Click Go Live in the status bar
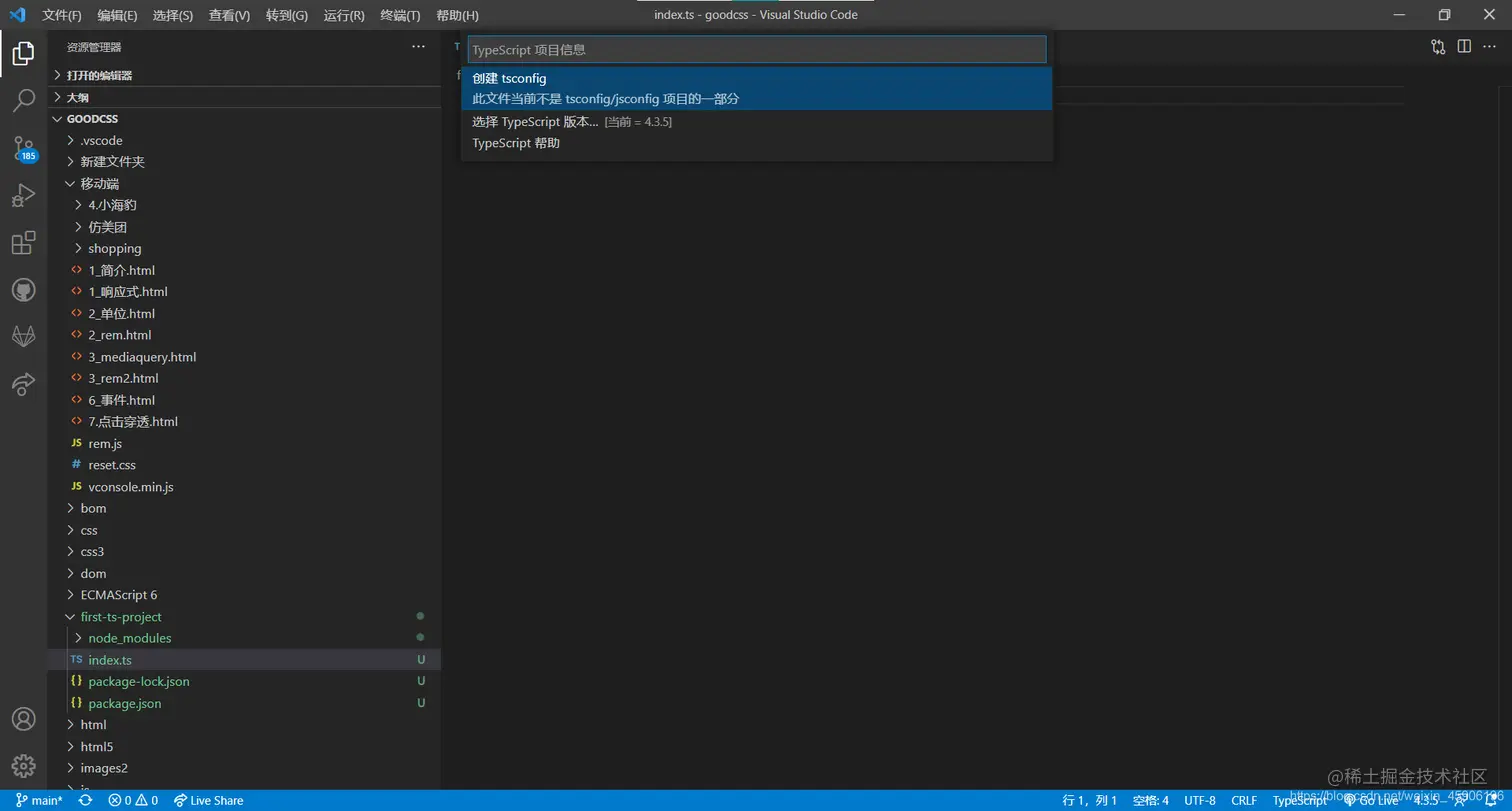Viewport: 1512px width, 811px height. pos(1371,800)
